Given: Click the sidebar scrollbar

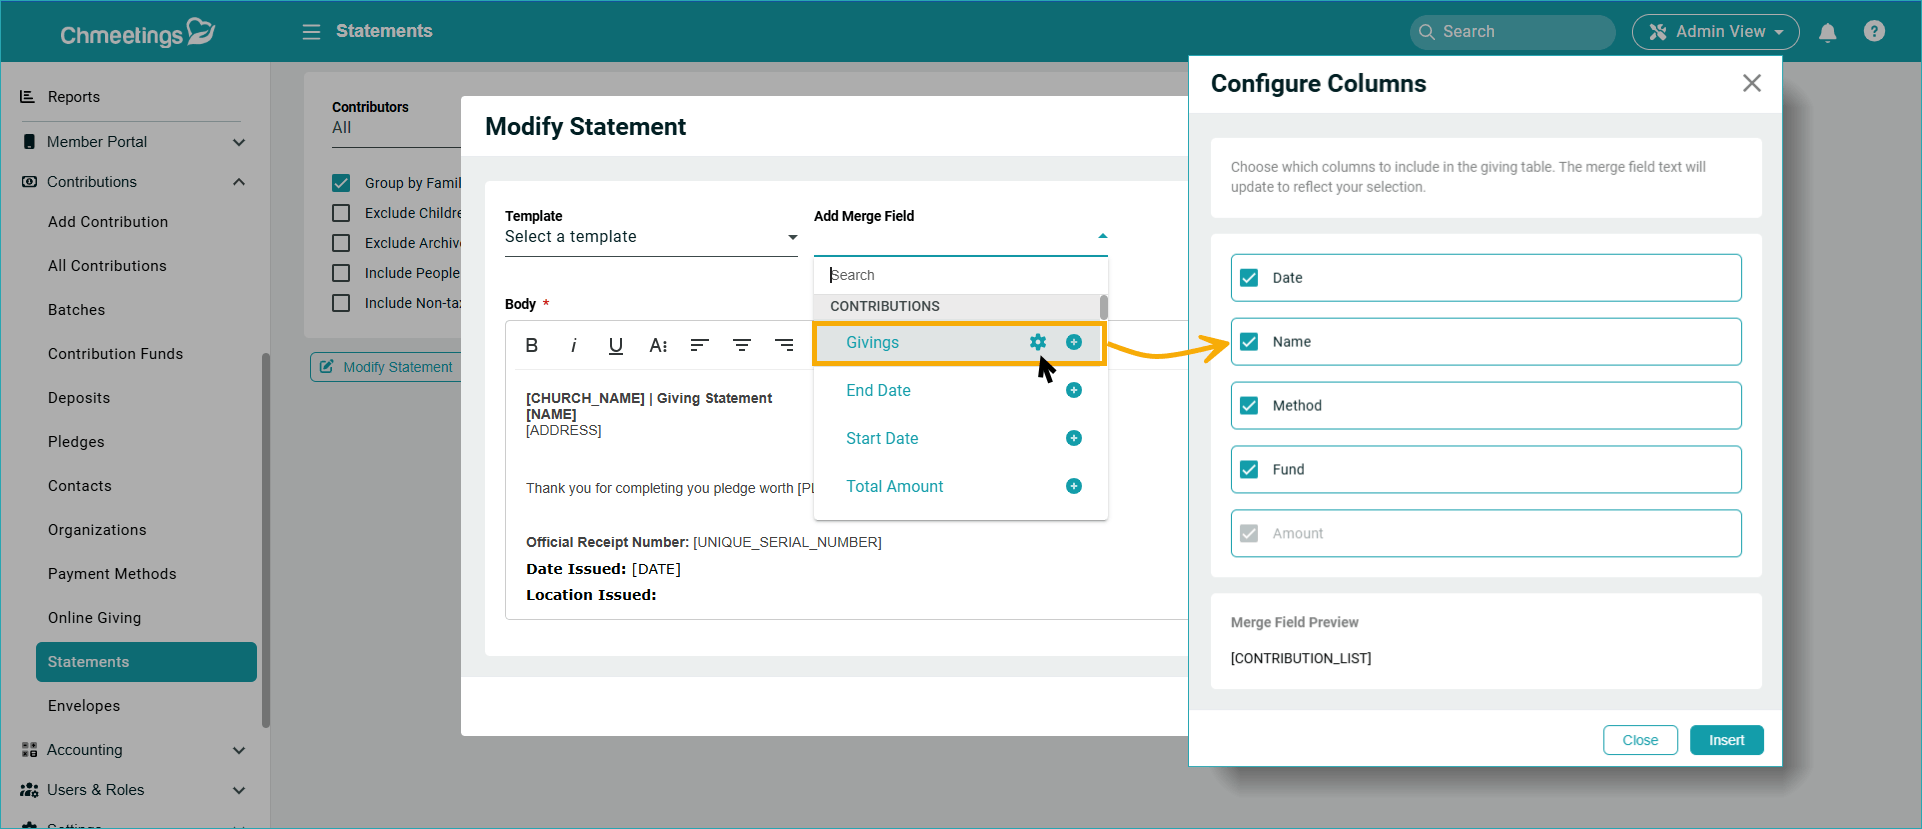Looking at the screenshot, I should pyautogui.click(x=266, y=540).
